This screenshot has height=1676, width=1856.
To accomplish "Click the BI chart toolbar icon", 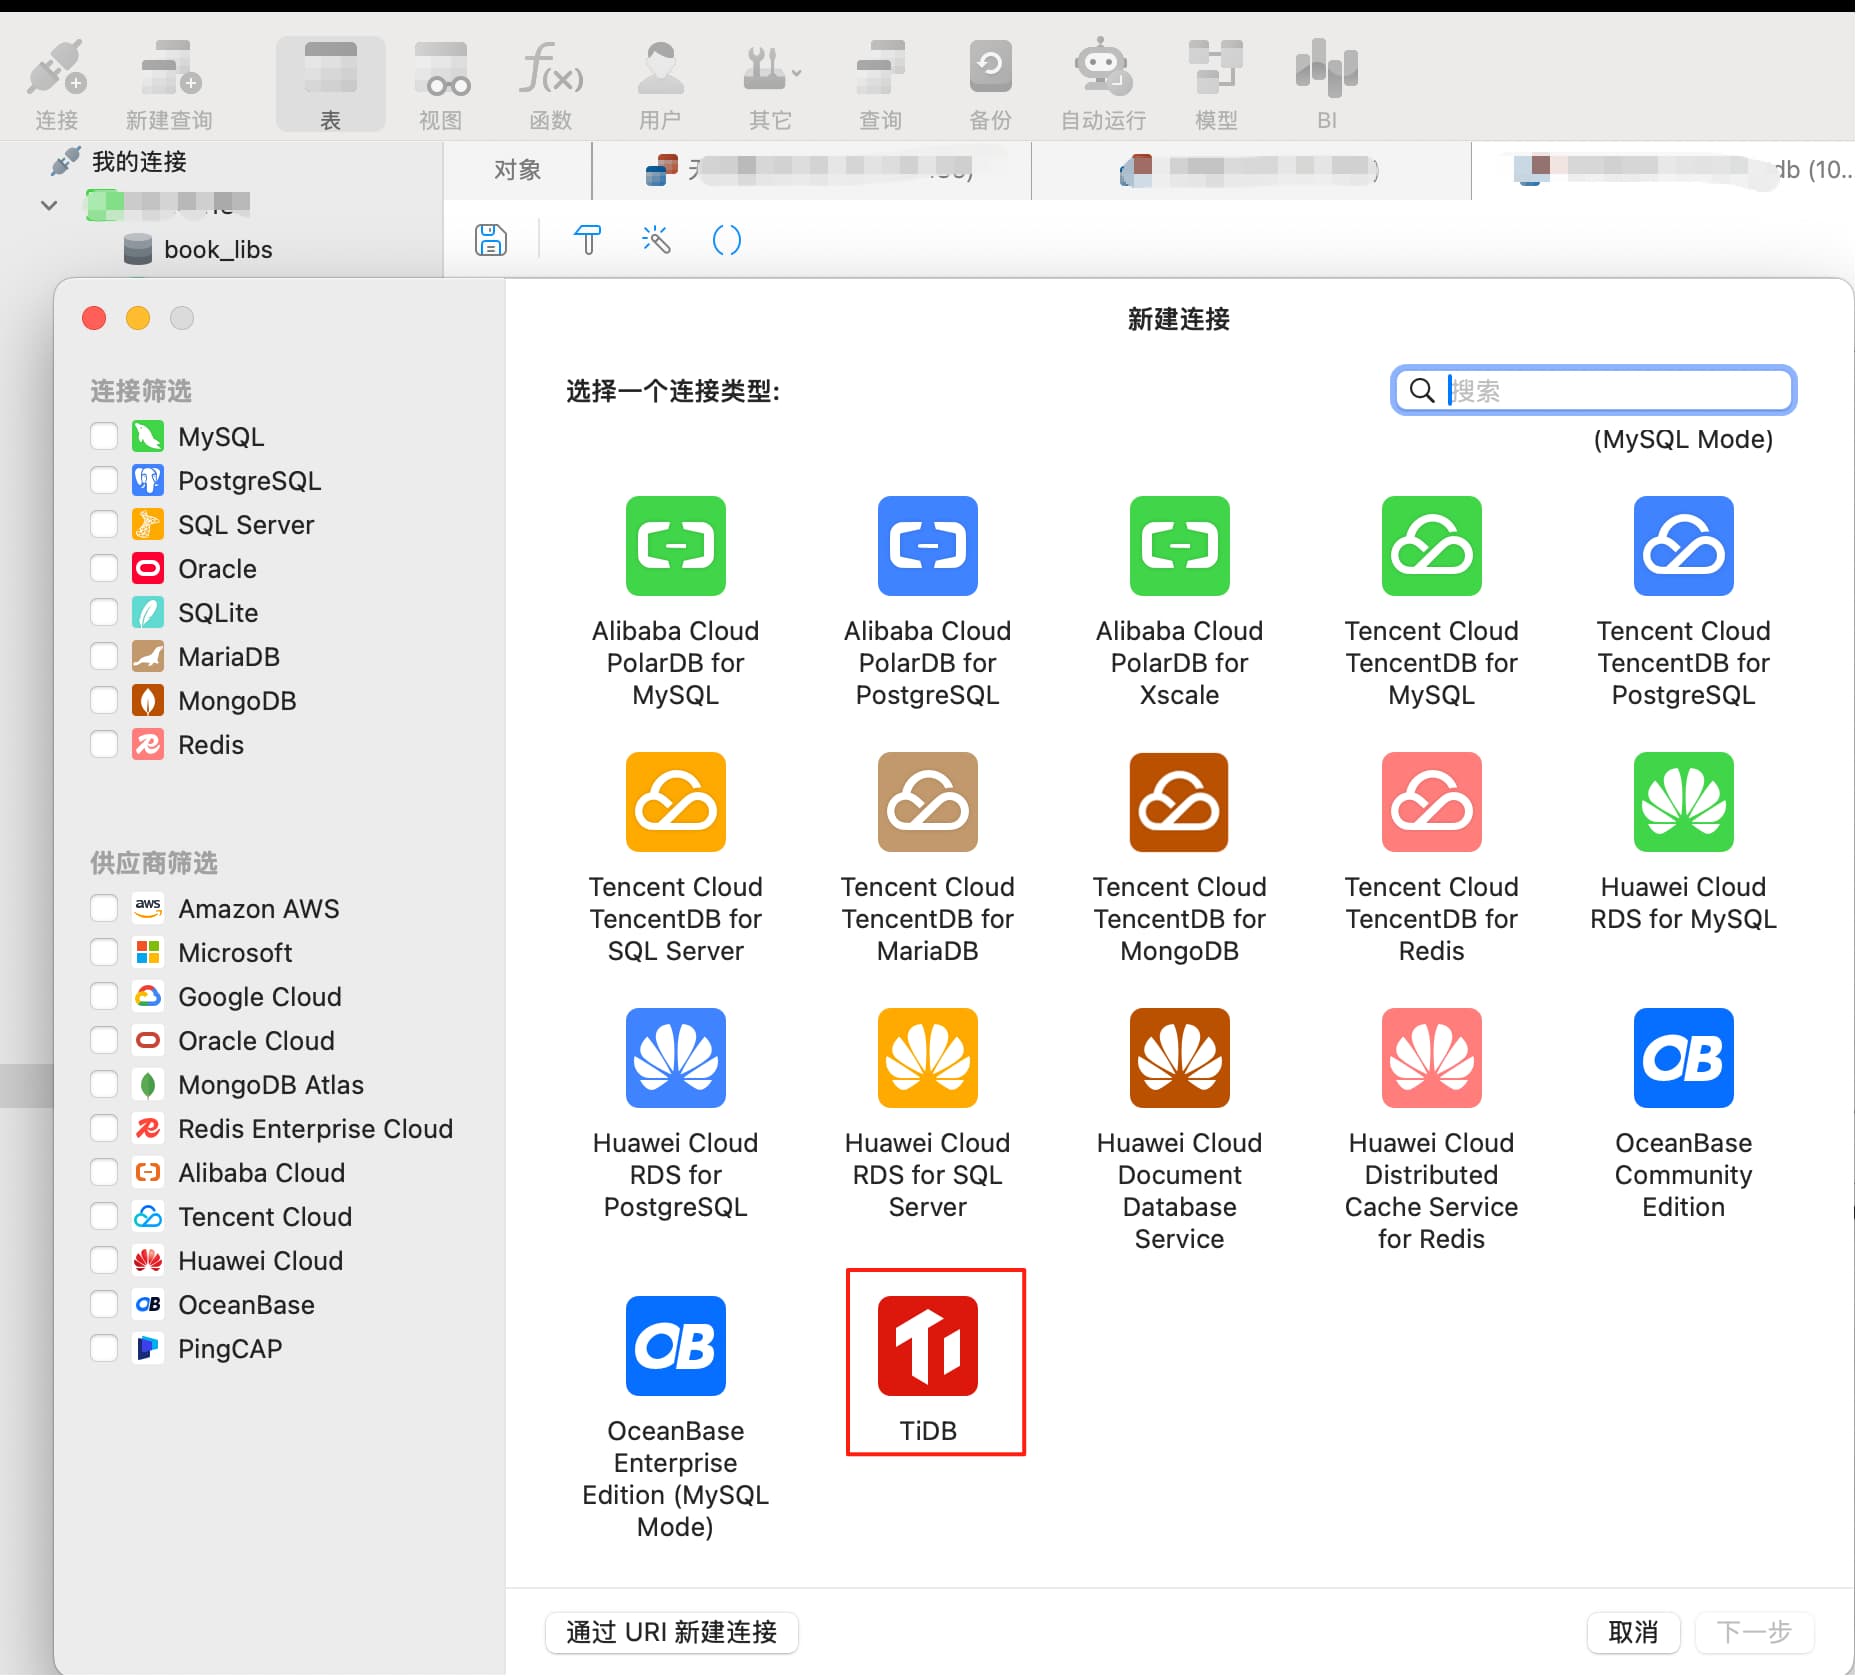I will (x=1327, y=85).
